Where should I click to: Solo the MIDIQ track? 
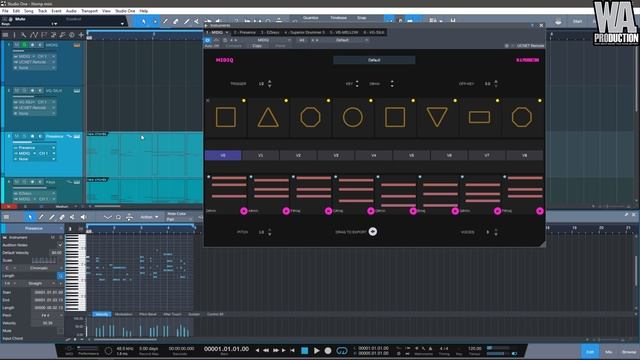24,45
